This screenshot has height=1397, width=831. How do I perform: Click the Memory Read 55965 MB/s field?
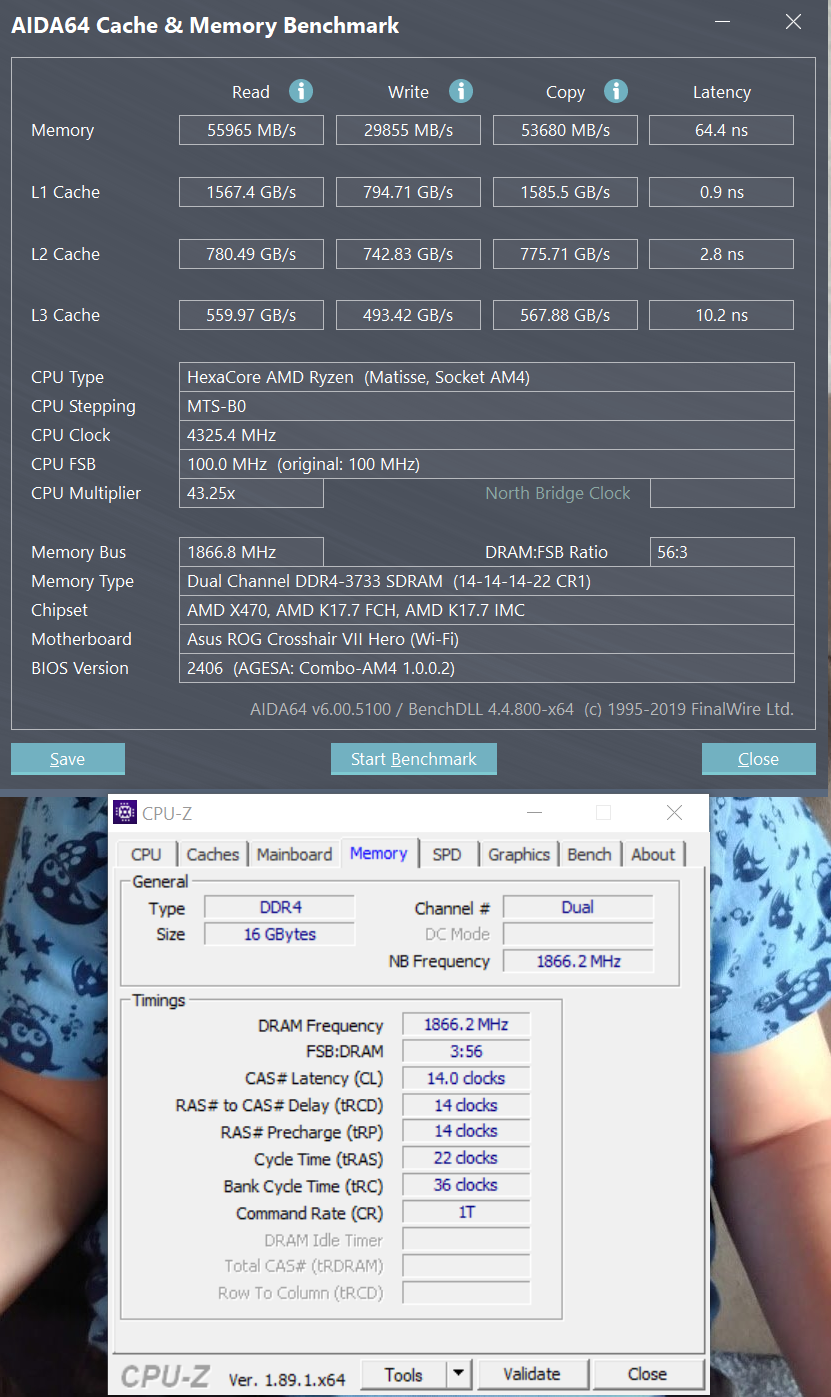tap(251, 130)
